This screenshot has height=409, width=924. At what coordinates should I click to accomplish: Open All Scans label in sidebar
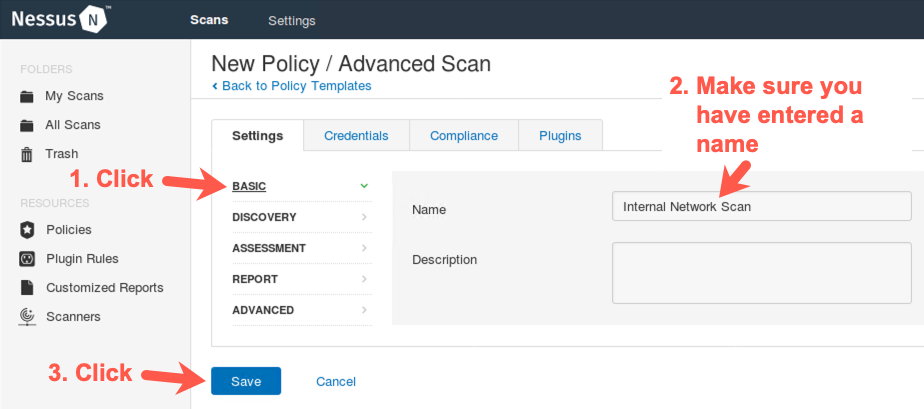tap(72, 125)
